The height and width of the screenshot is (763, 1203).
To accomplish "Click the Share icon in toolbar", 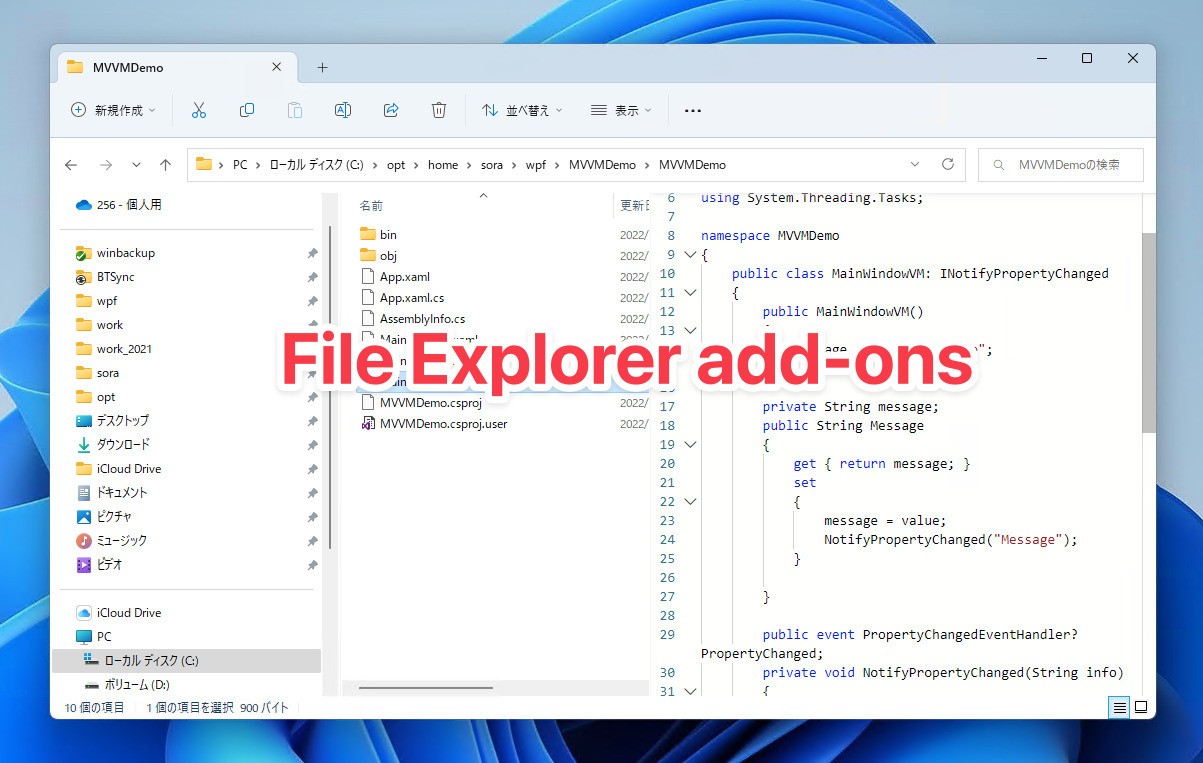I will tap(391, 110).
